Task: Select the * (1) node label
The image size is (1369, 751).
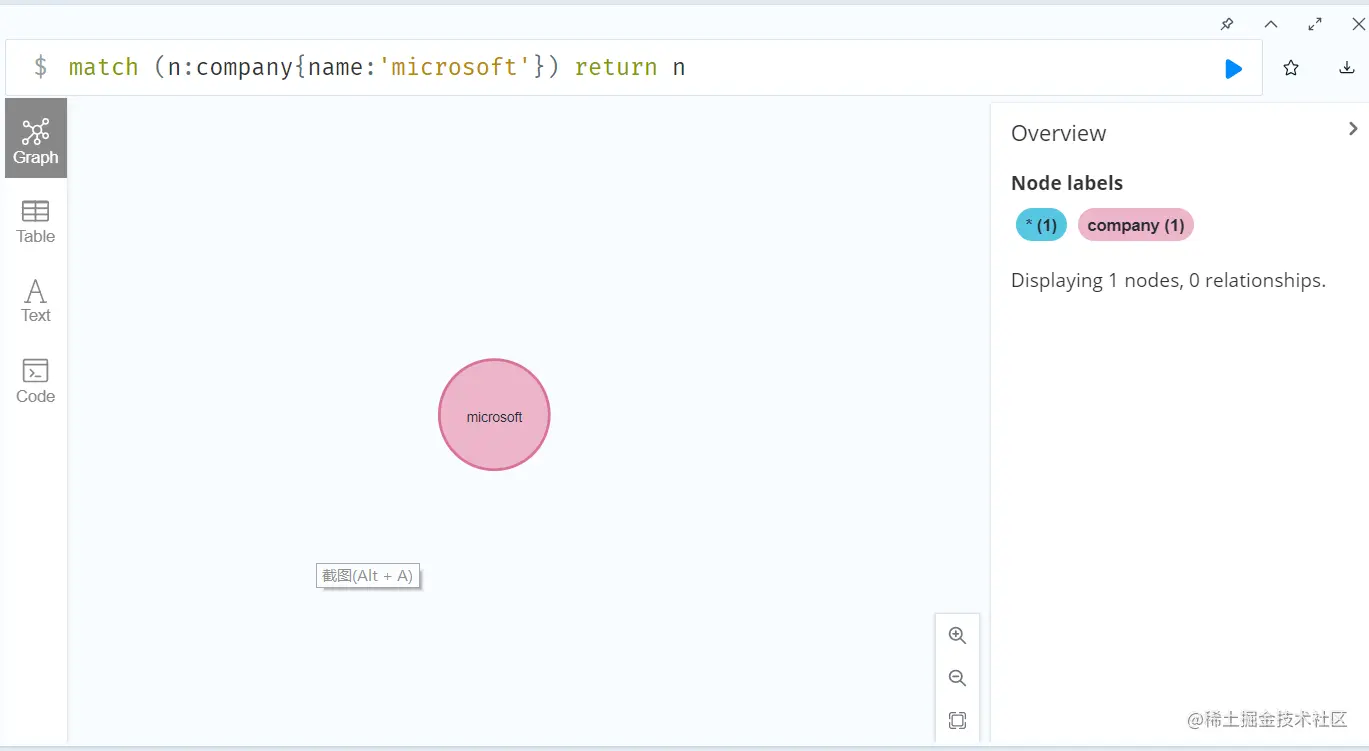Action: coord(1041,225)
